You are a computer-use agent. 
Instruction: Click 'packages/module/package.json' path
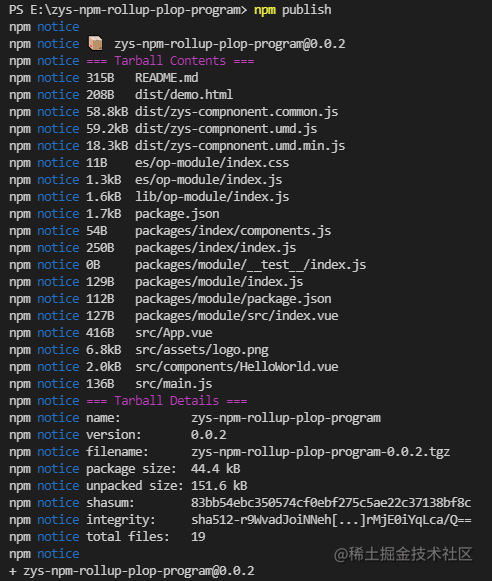coord(233,299)
